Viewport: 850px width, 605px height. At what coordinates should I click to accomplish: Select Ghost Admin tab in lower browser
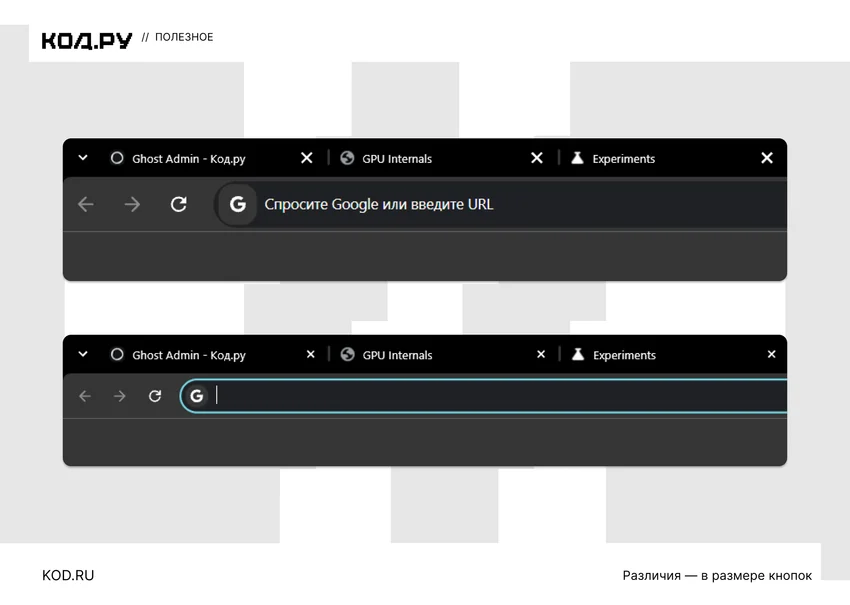(x=211, y=355)
